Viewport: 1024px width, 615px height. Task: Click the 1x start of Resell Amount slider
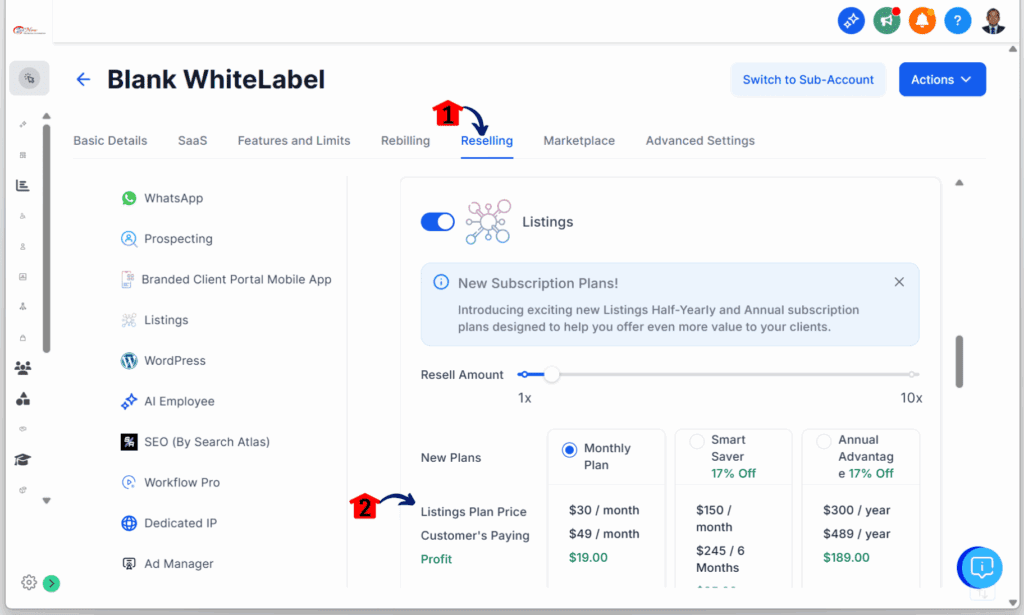[523, 375]
